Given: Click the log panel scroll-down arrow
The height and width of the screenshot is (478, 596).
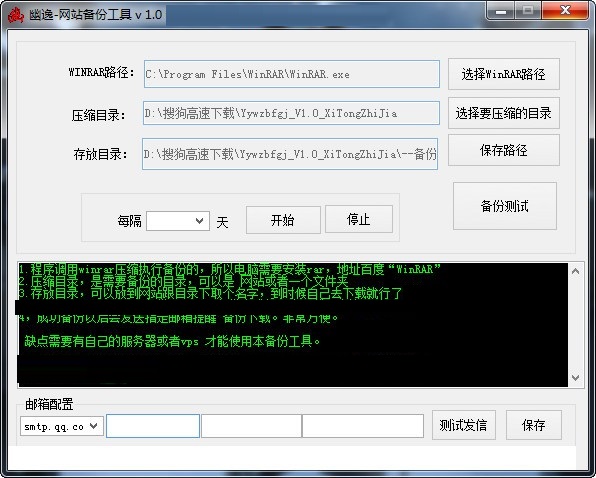Looking at the screenshot, I should point(575,377).
